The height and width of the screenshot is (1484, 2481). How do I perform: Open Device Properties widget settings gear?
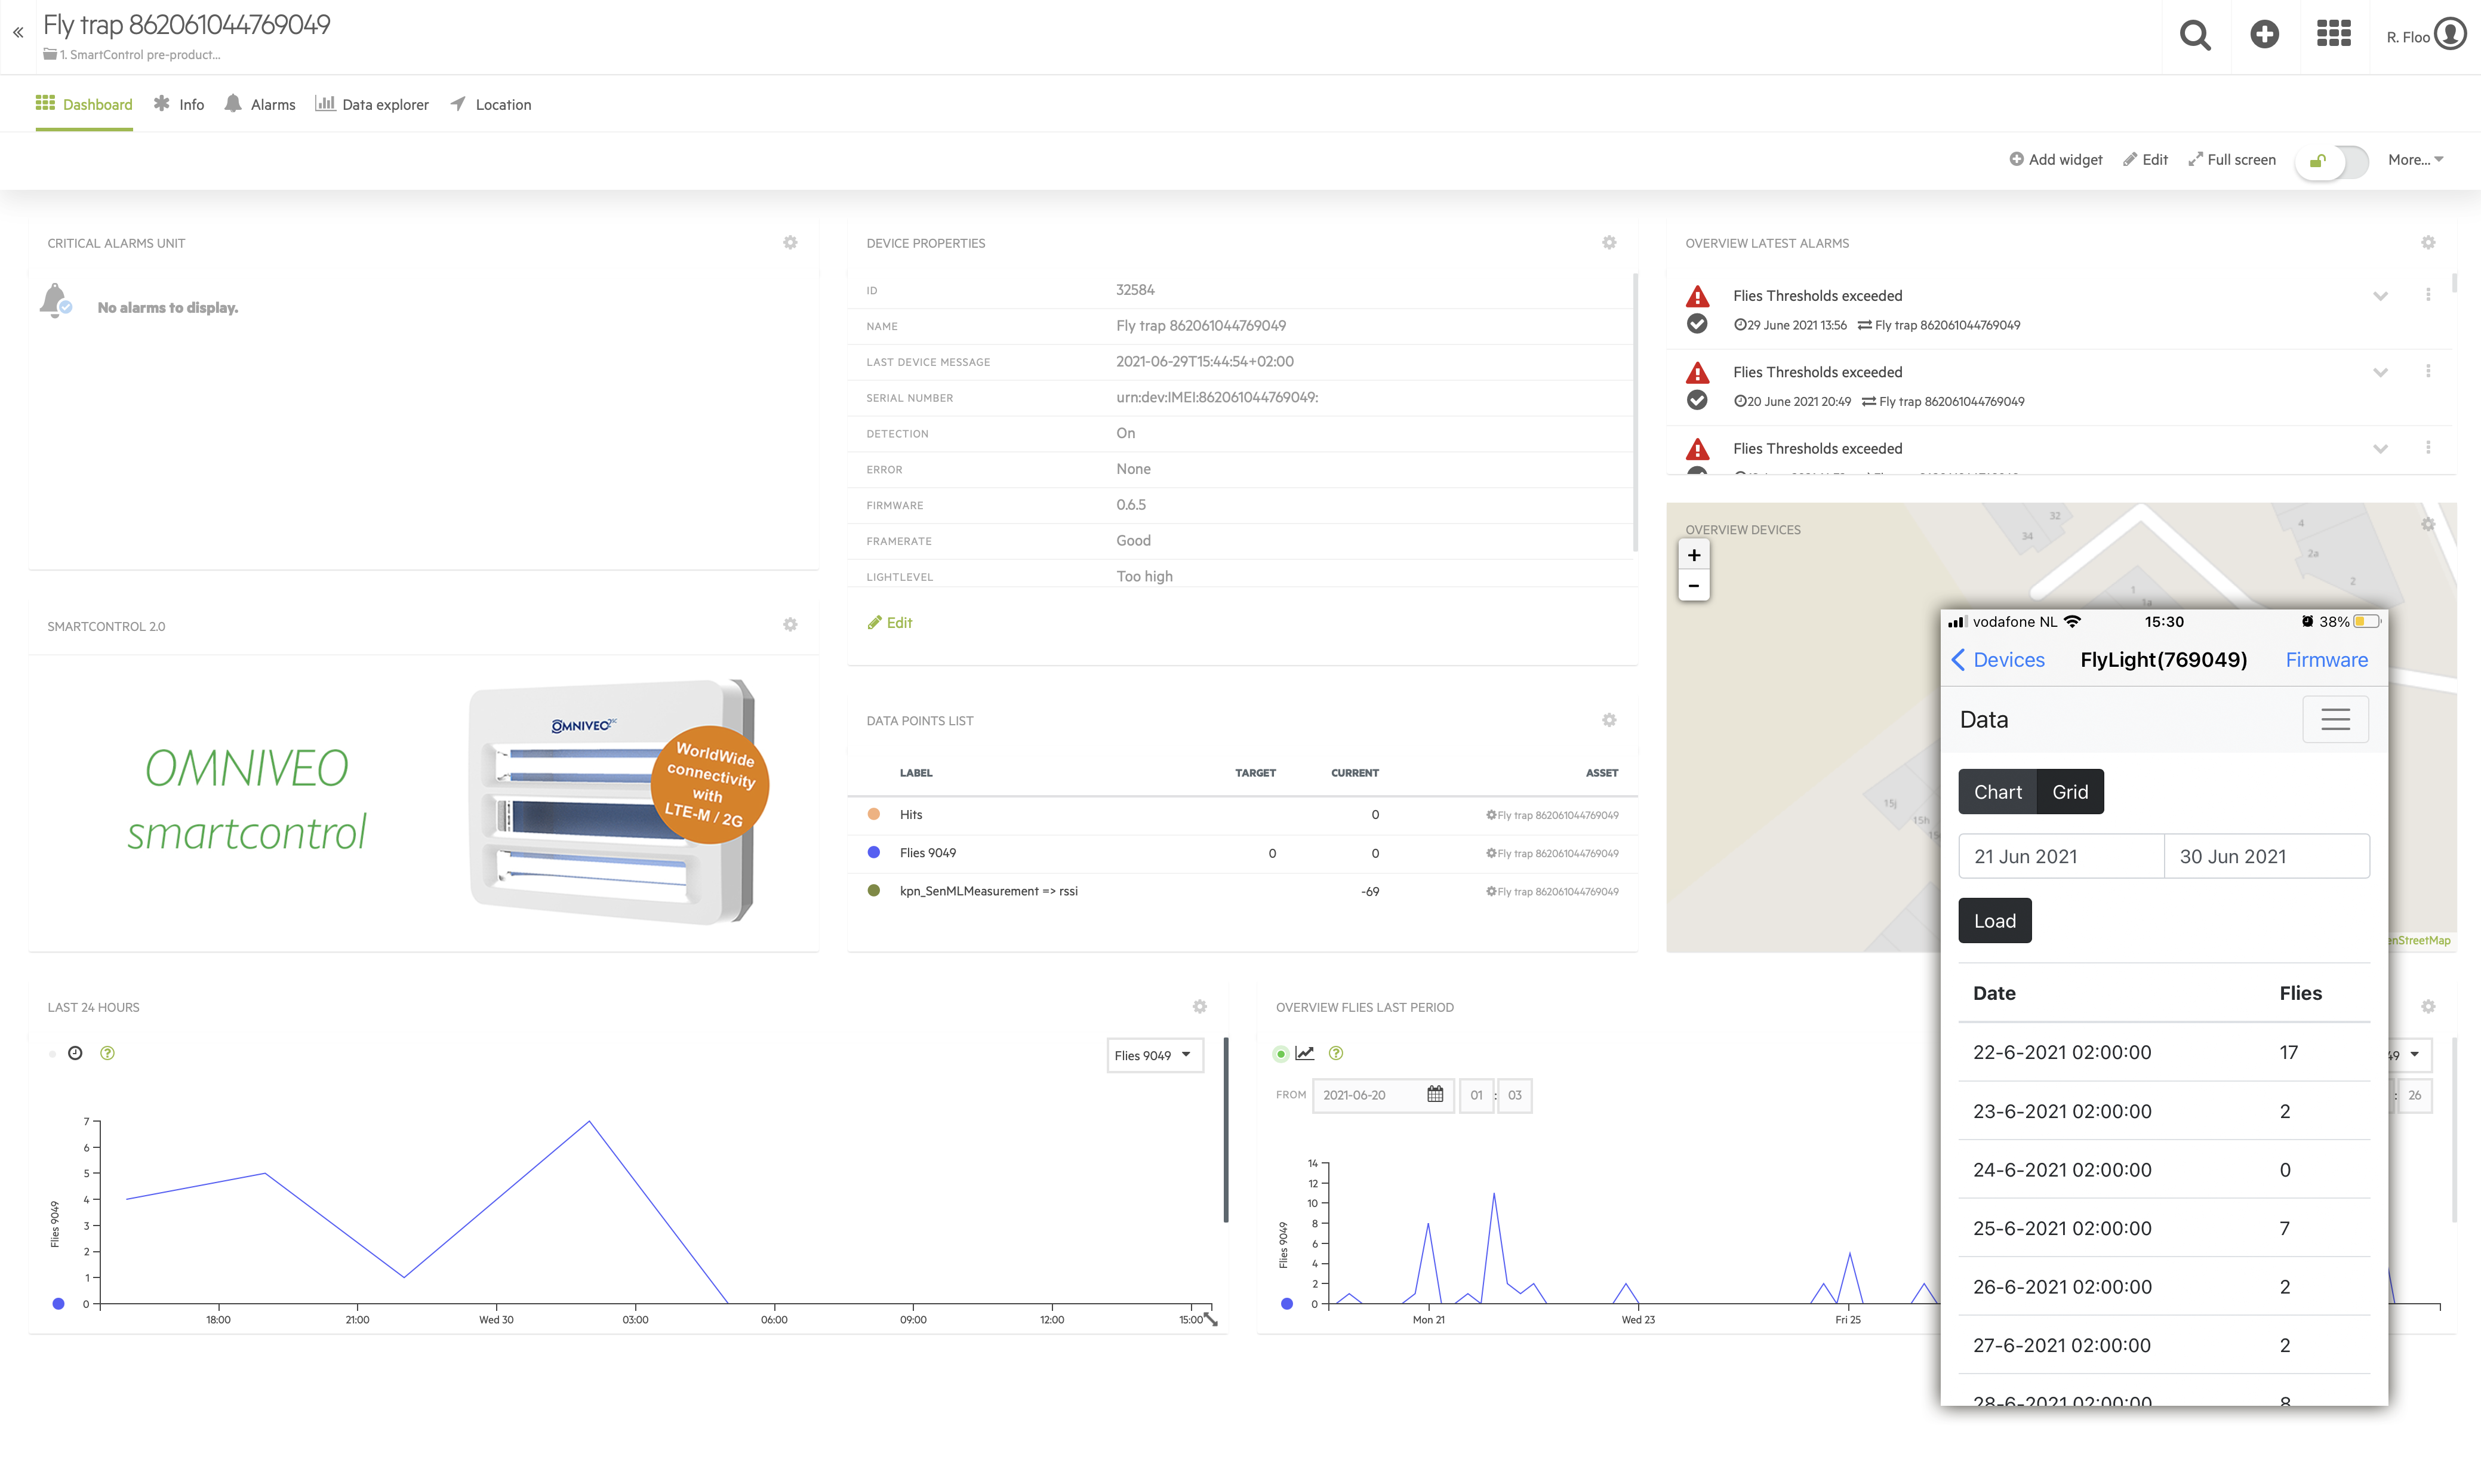coord(1609,243)
